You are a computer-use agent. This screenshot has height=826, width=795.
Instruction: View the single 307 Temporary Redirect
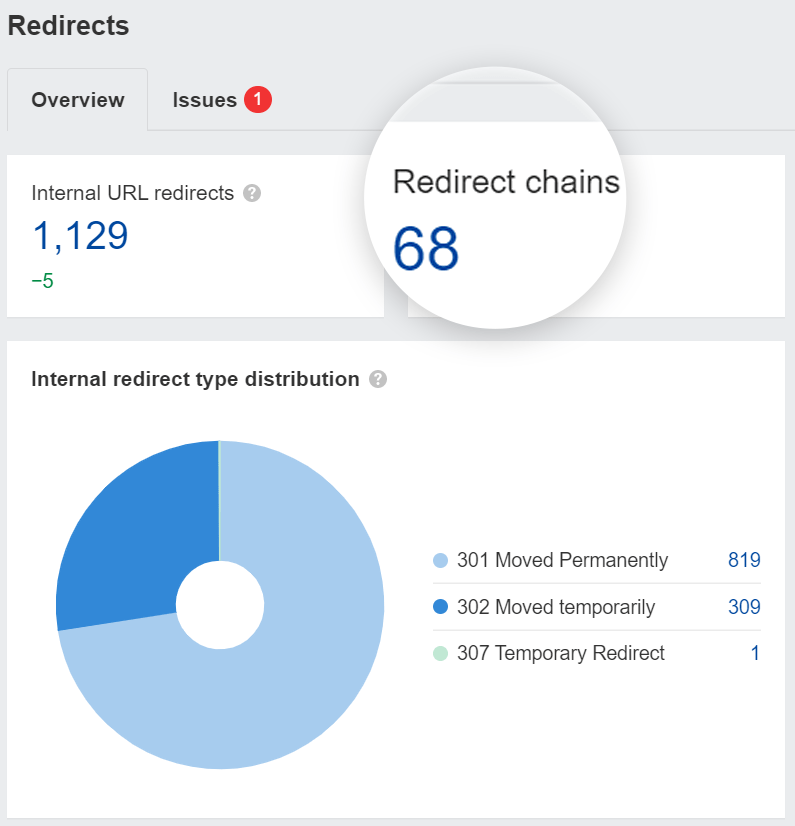click(757, 653)
